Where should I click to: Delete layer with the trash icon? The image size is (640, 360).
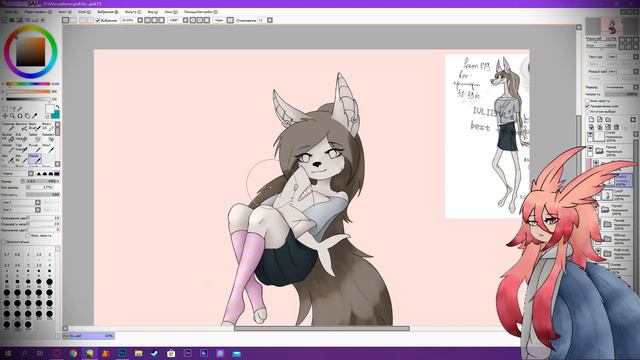[616, 127]
